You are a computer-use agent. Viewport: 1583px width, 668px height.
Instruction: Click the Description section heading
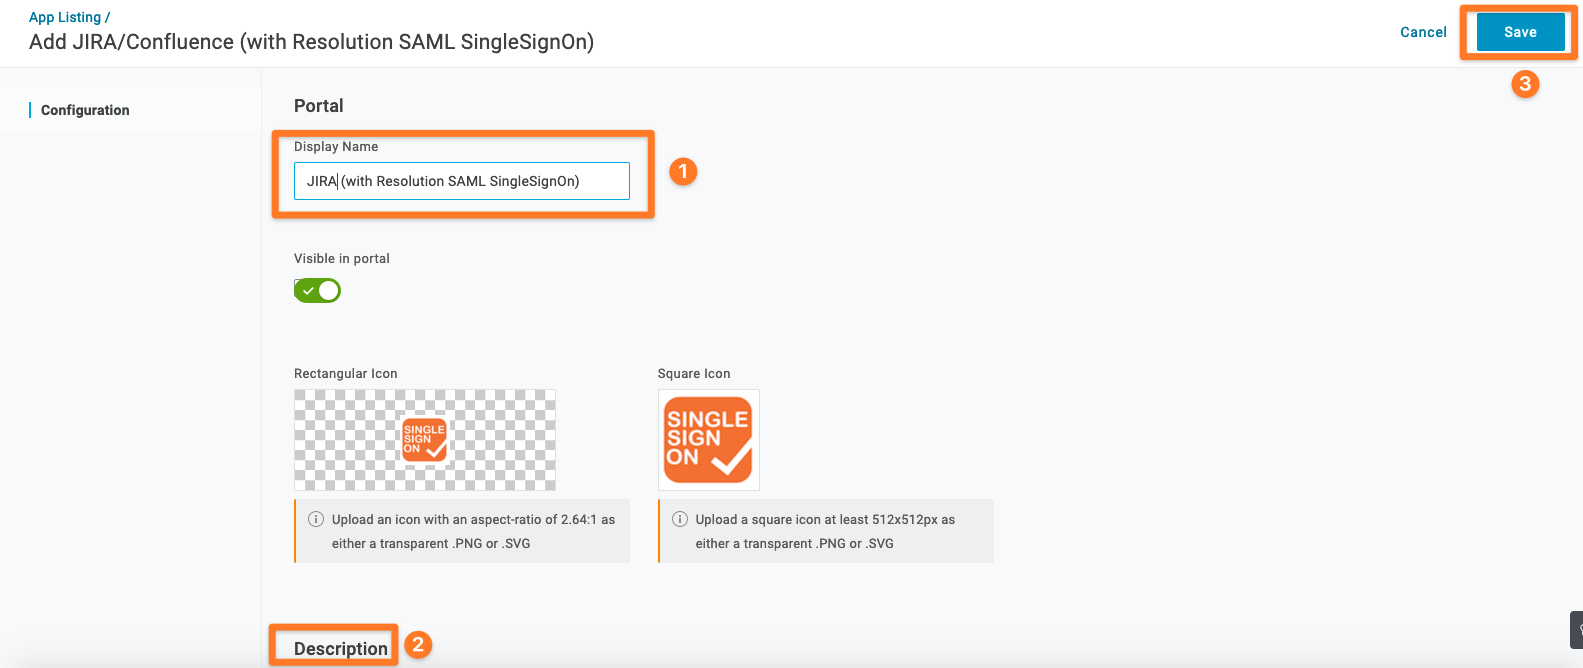(x=341, y=648)
